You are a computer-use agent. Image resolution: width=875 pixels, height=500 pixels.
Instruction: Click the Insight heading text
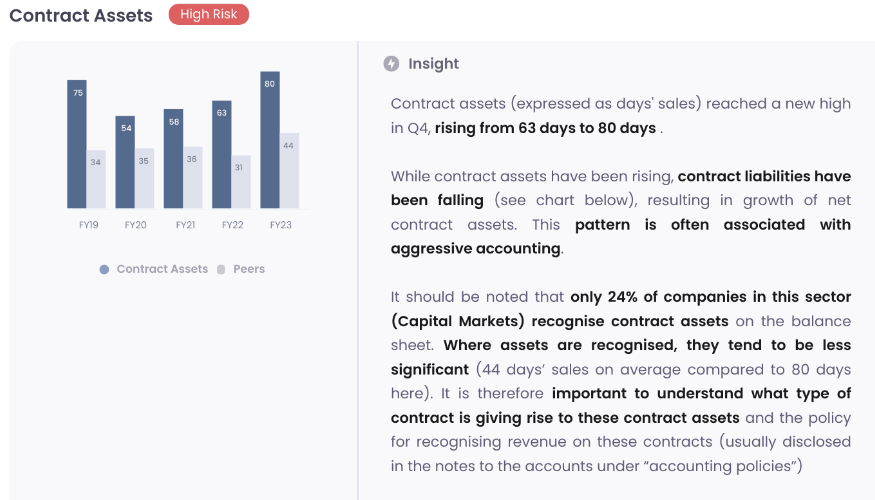point(434,64)
